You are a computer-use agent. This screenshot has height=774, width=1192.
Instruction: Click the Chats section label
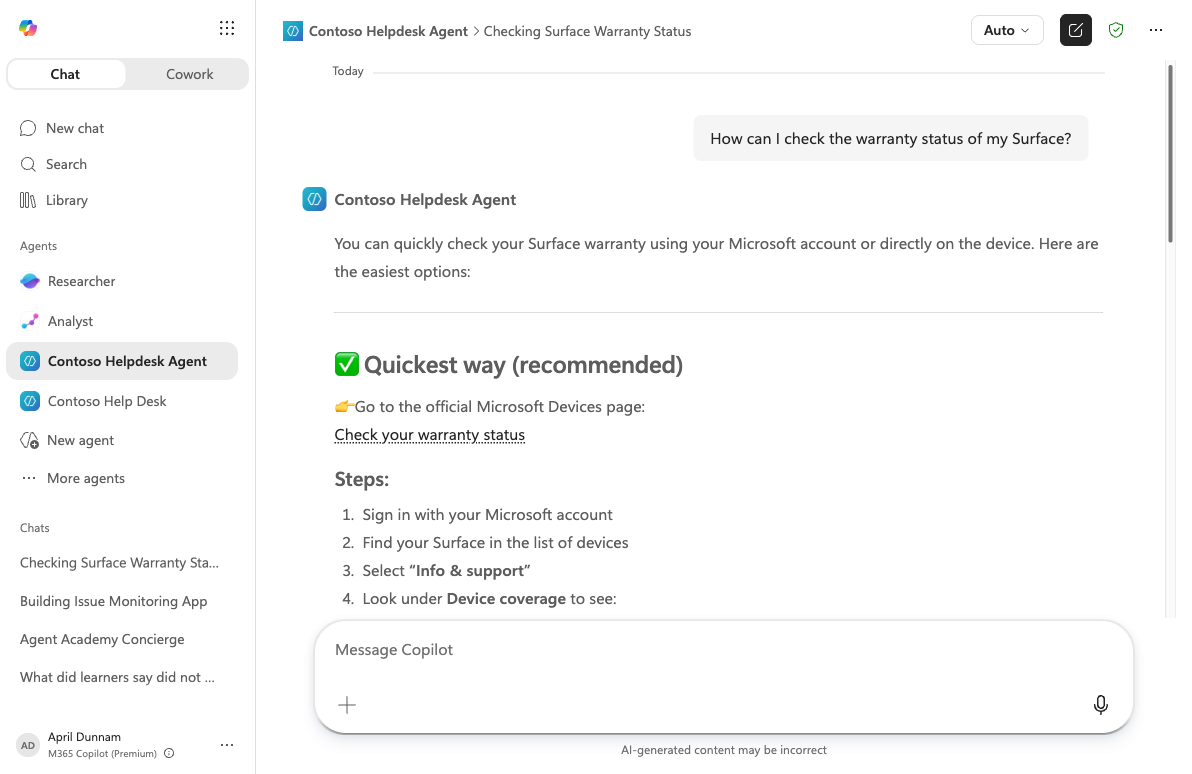[x=34, y=528]
